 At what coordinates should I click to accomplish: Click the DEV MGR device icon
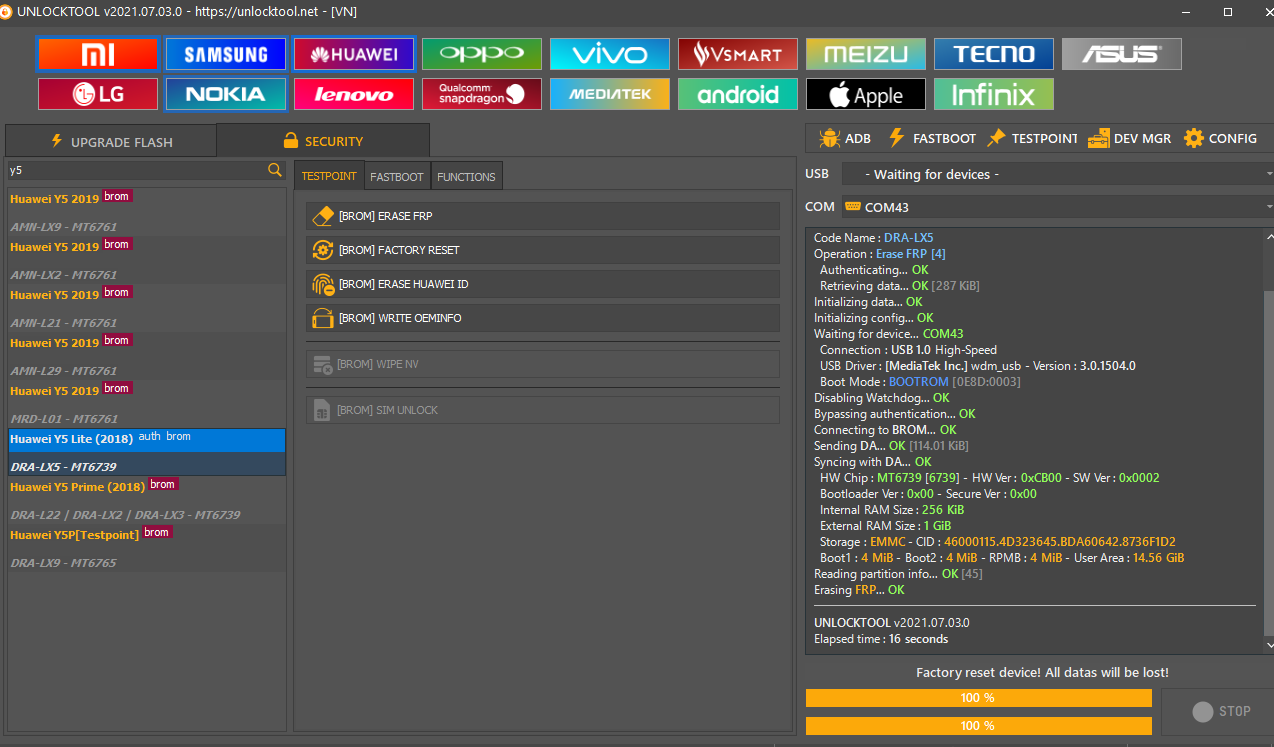[1099, 138]
